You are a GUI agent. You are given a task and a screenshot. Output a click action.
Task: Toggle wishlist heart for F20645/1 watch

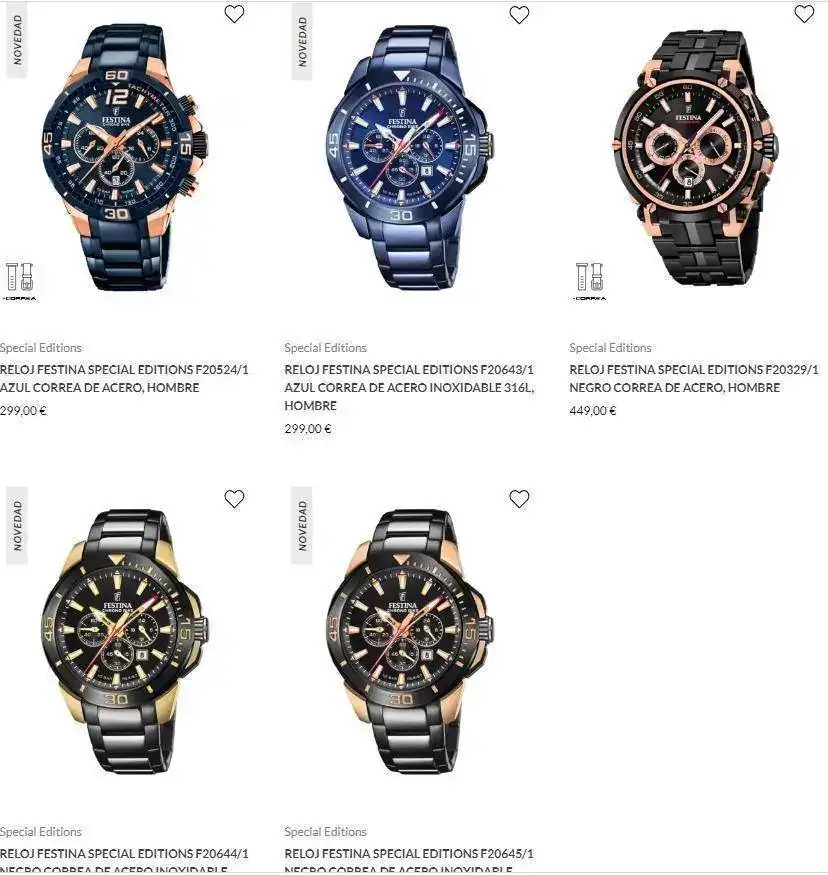point(519,499)
